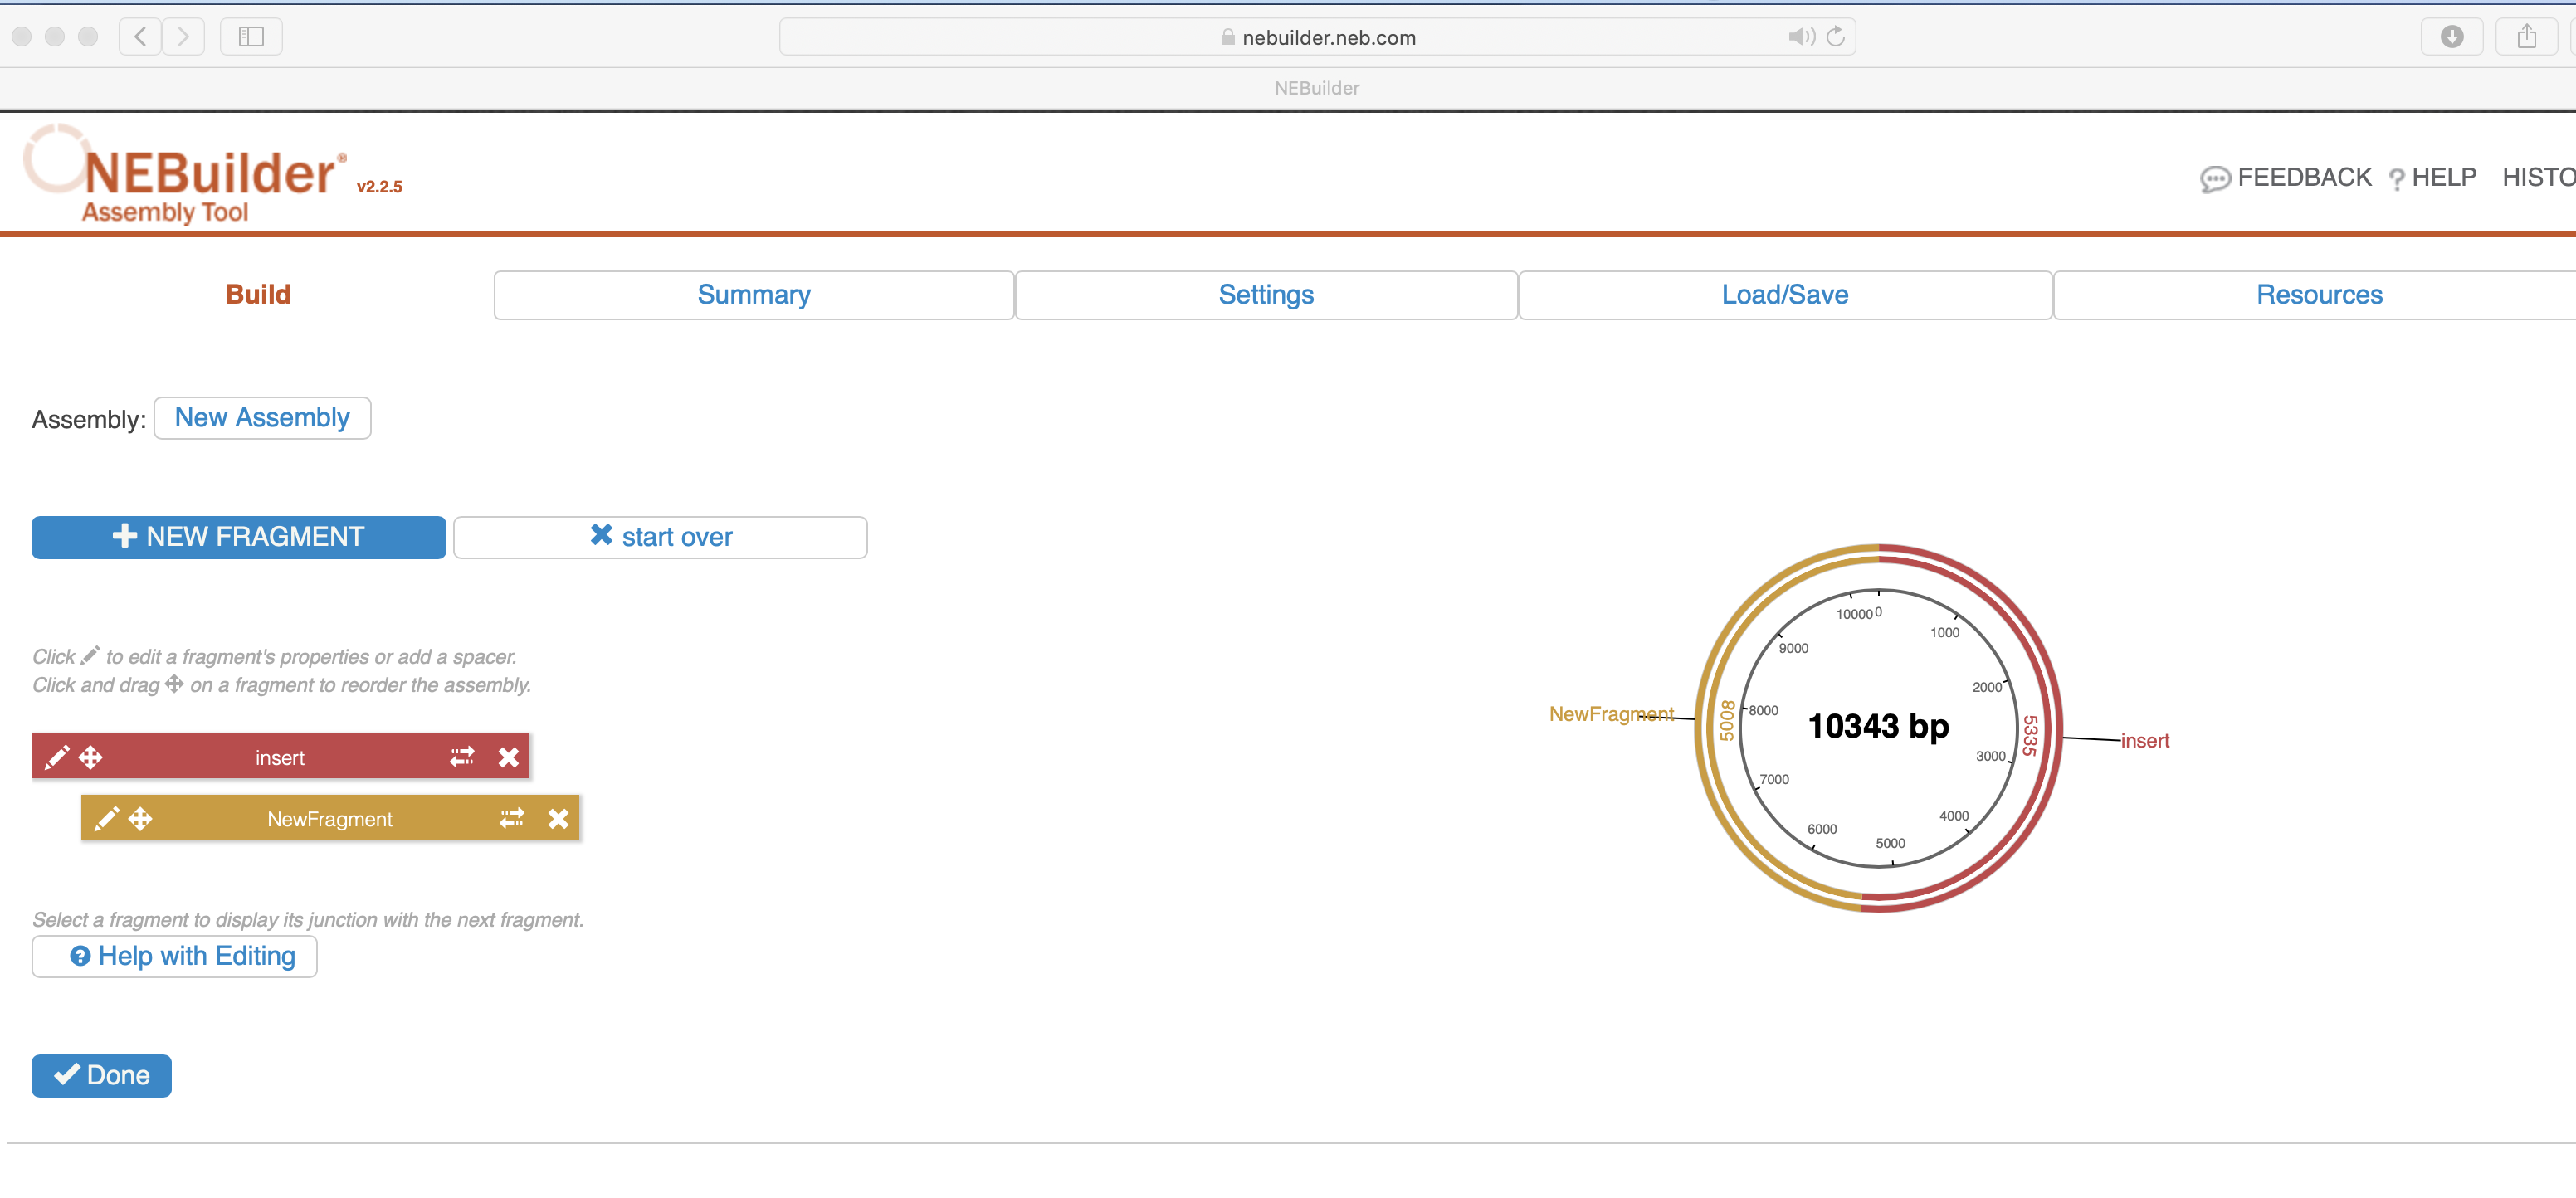Screen dimensions: 2576x1198
Task: Click the Done button
Action: [101, 1076]
